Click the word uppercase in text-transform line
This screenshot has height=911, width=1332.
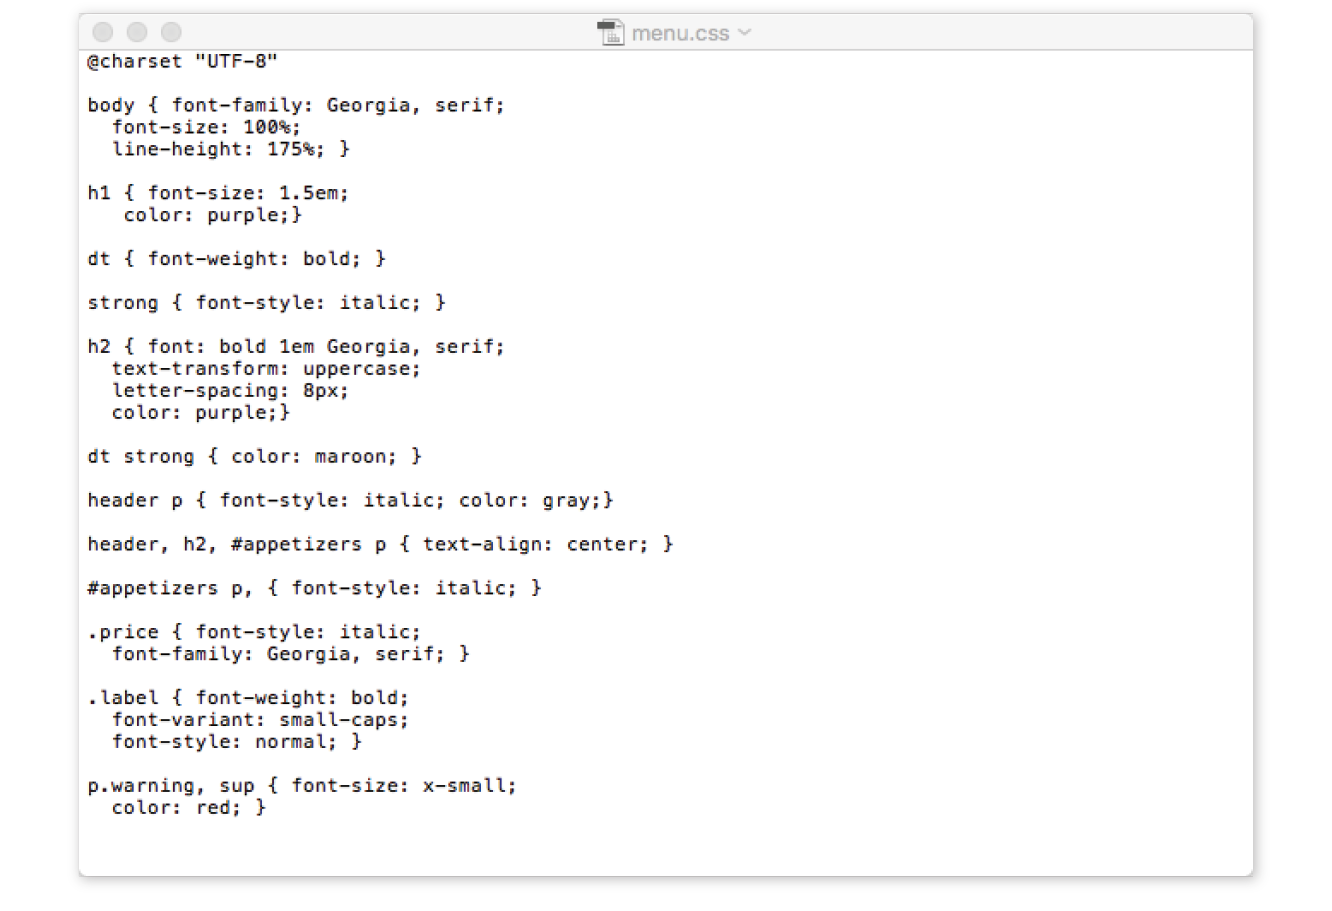tap(360, 369)
